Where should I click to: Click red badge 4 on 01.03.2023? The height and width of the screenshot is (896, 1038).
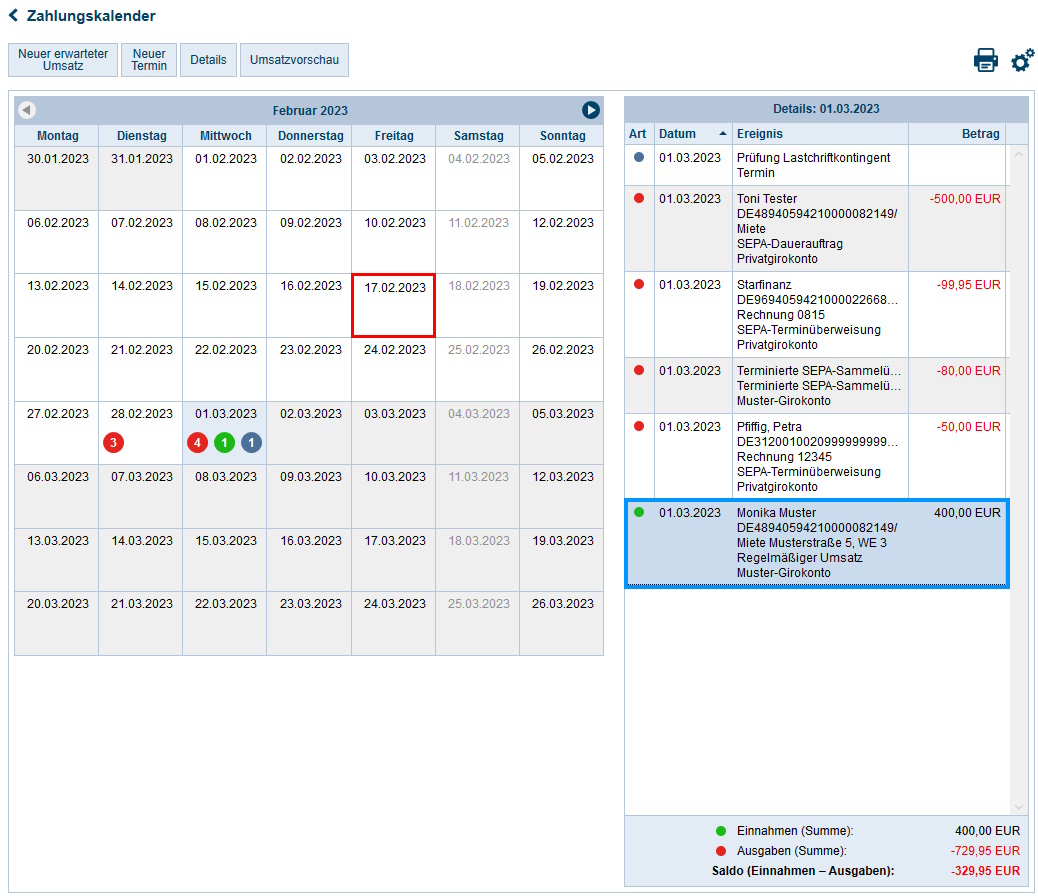pyautogui.click(x=197, y=442)
